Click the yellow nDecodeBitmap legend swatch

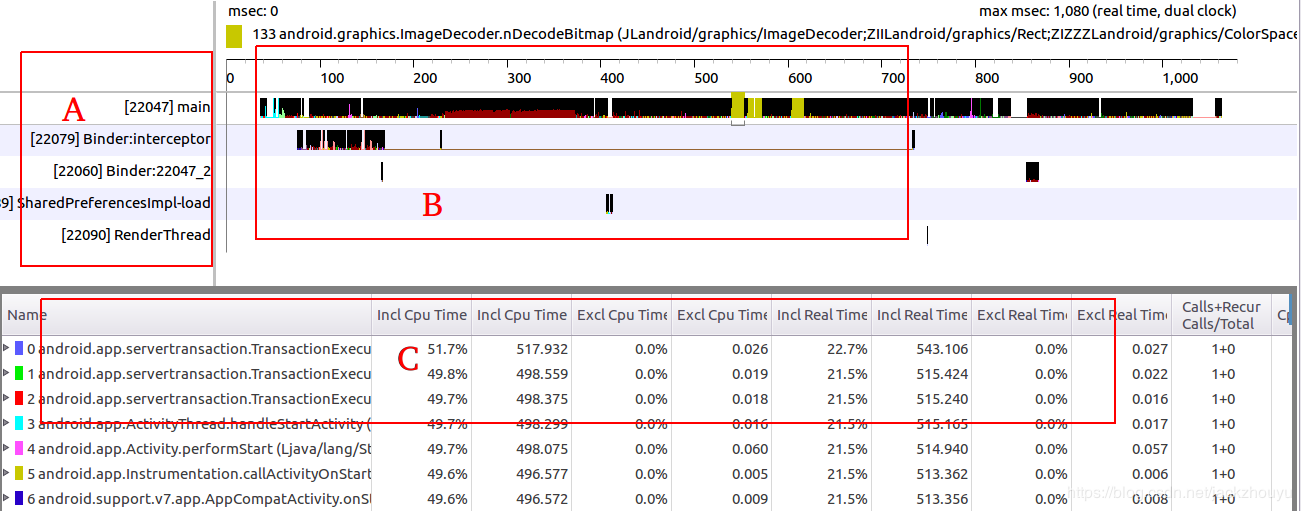pyautogui.click(x=234, y=37)
